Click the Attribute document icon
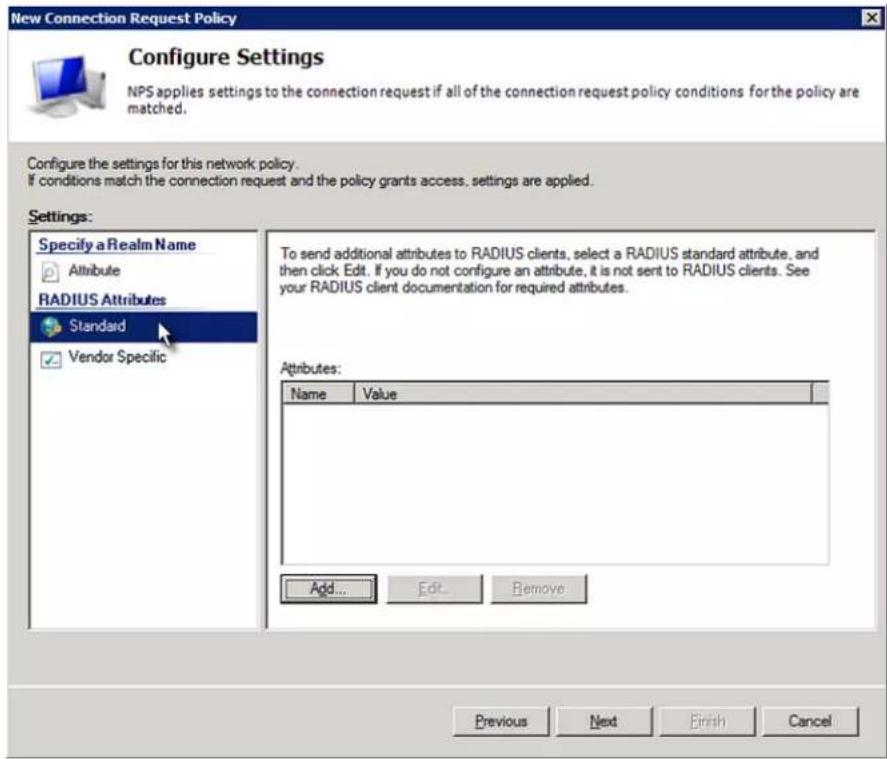Viewport: 887px width, 759px height. (50, 271)
